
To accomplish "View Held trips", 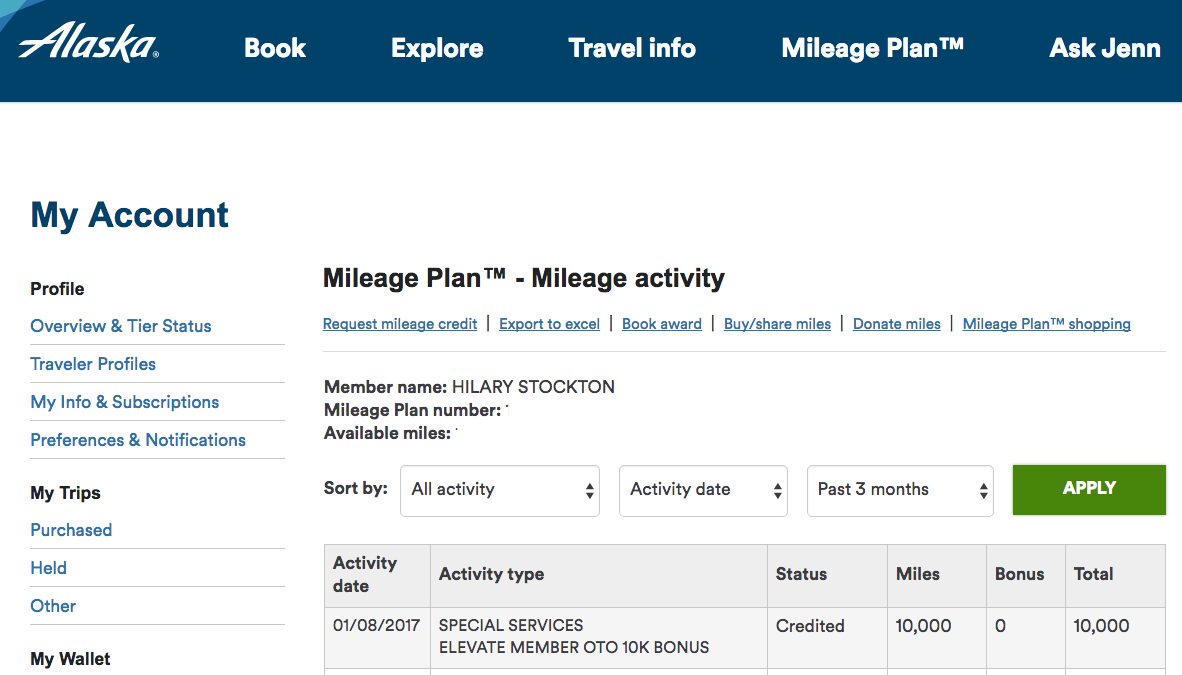I will (48, 568).
